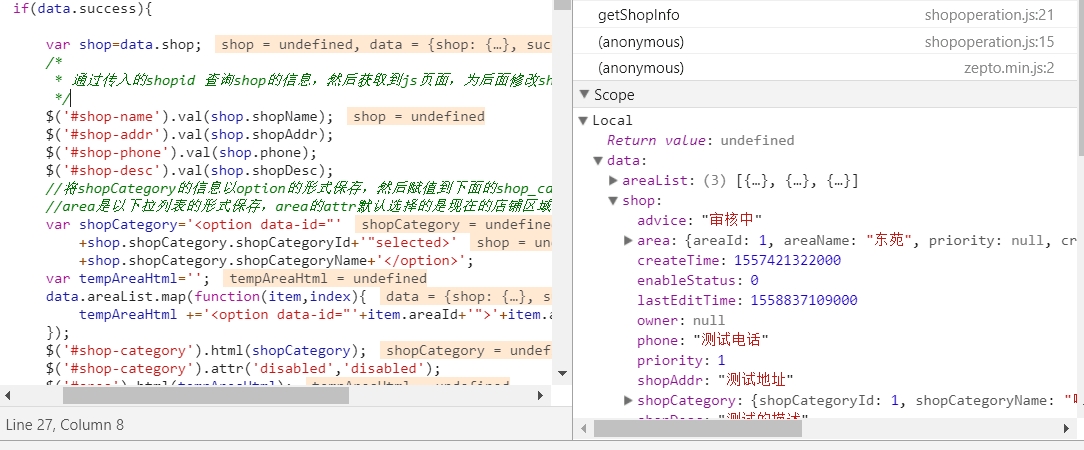Click code editor scroll right arrow
This screenshot has height=450, width=1084.
click(541, 396)
